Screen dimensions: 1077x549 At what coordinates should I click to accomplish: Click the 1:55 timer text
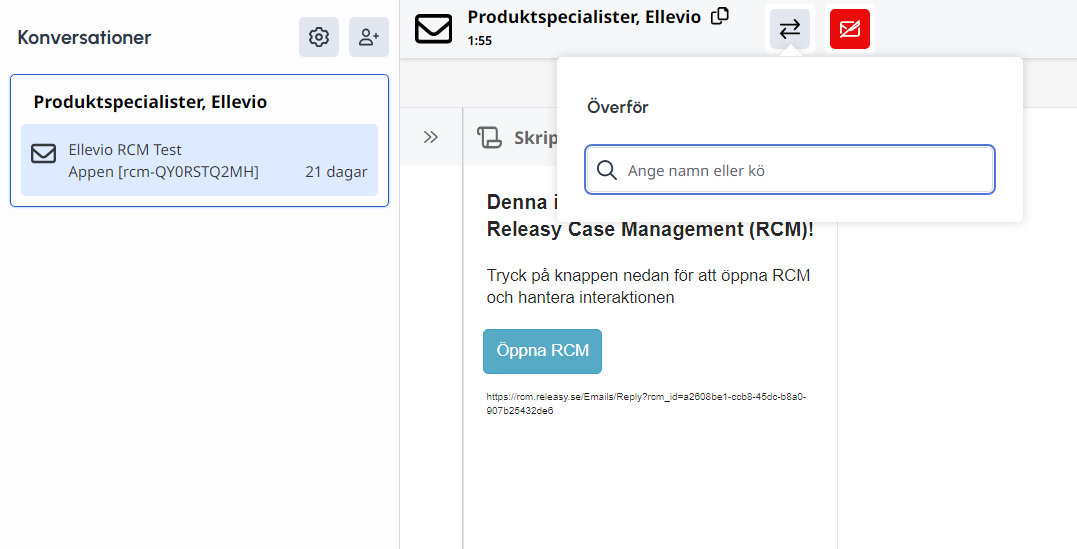[479, 41]
